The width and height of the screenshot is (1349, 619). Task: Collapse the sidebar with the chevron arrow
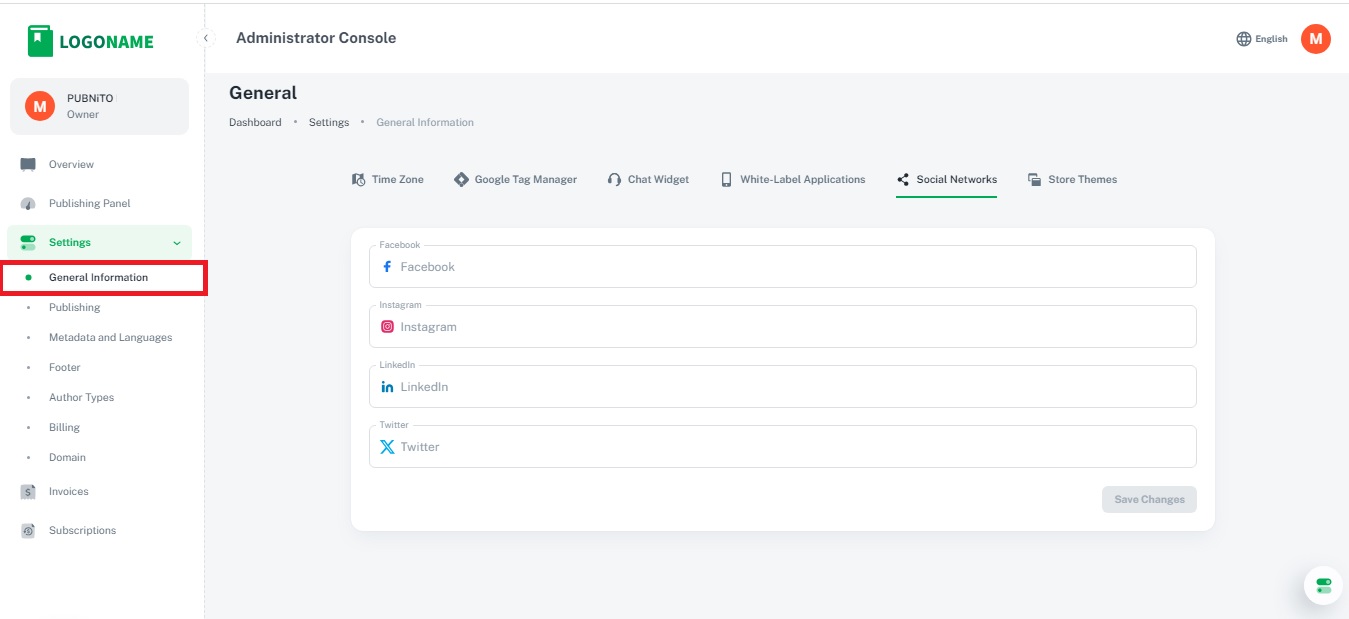(x=206, y=38)
